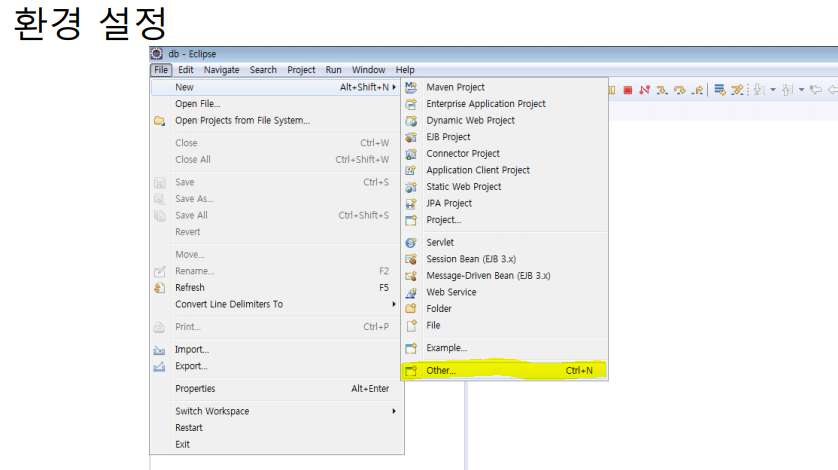
Task: Click the Folder icon in New submenu
Action: [x=411, y=309]
